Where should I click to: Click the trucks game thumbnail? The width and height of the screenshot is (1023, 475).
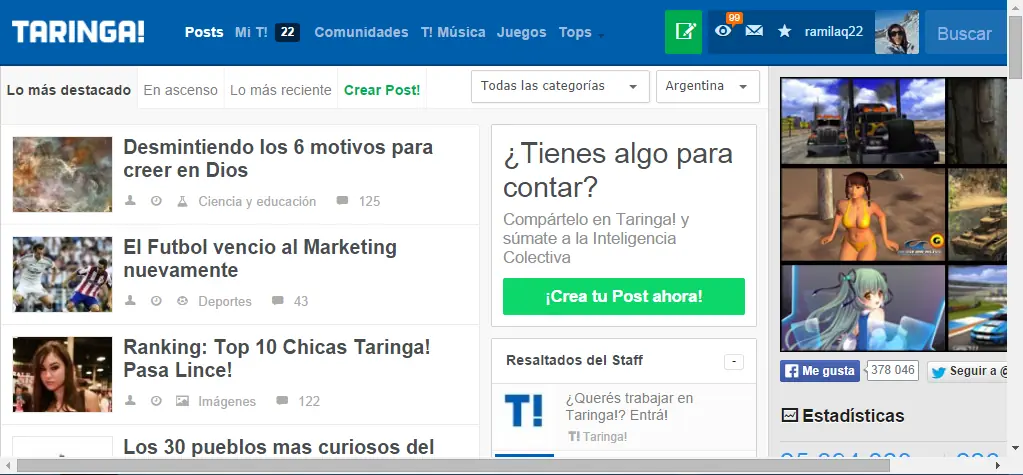pos(863,121)
